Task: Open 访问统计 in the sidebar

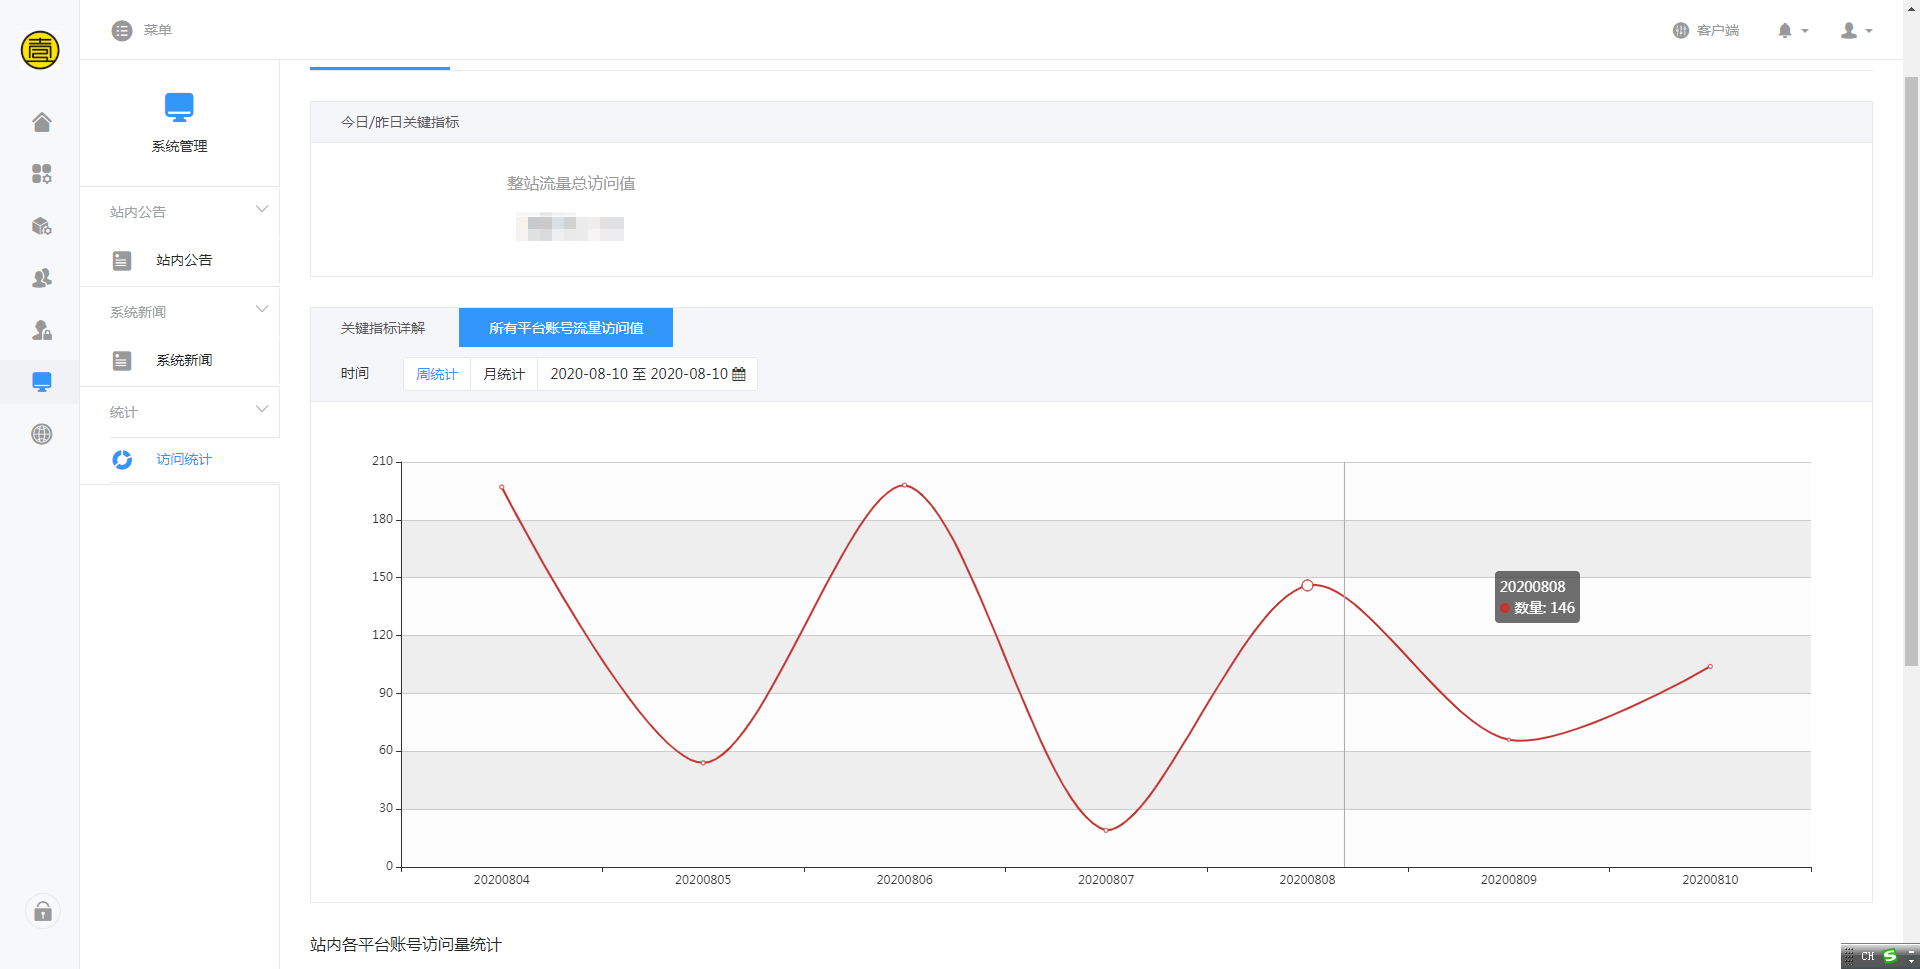Action: point(184,460)
